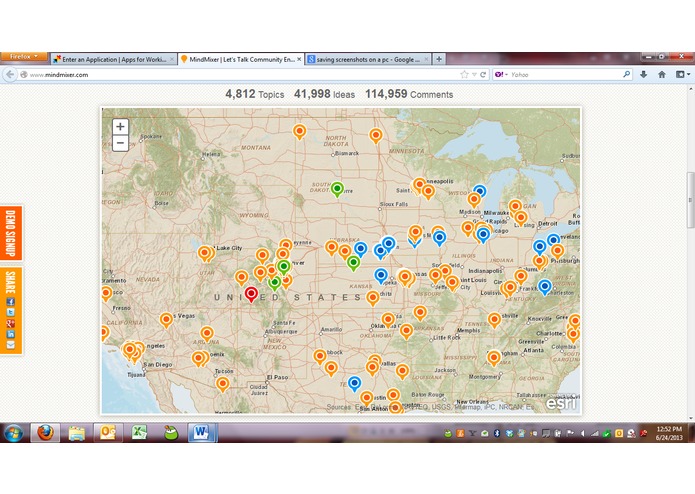Open the bookmarks menu dropdown
The width and height of the screenshot is (695, 494).
click(x=683, y=74)
